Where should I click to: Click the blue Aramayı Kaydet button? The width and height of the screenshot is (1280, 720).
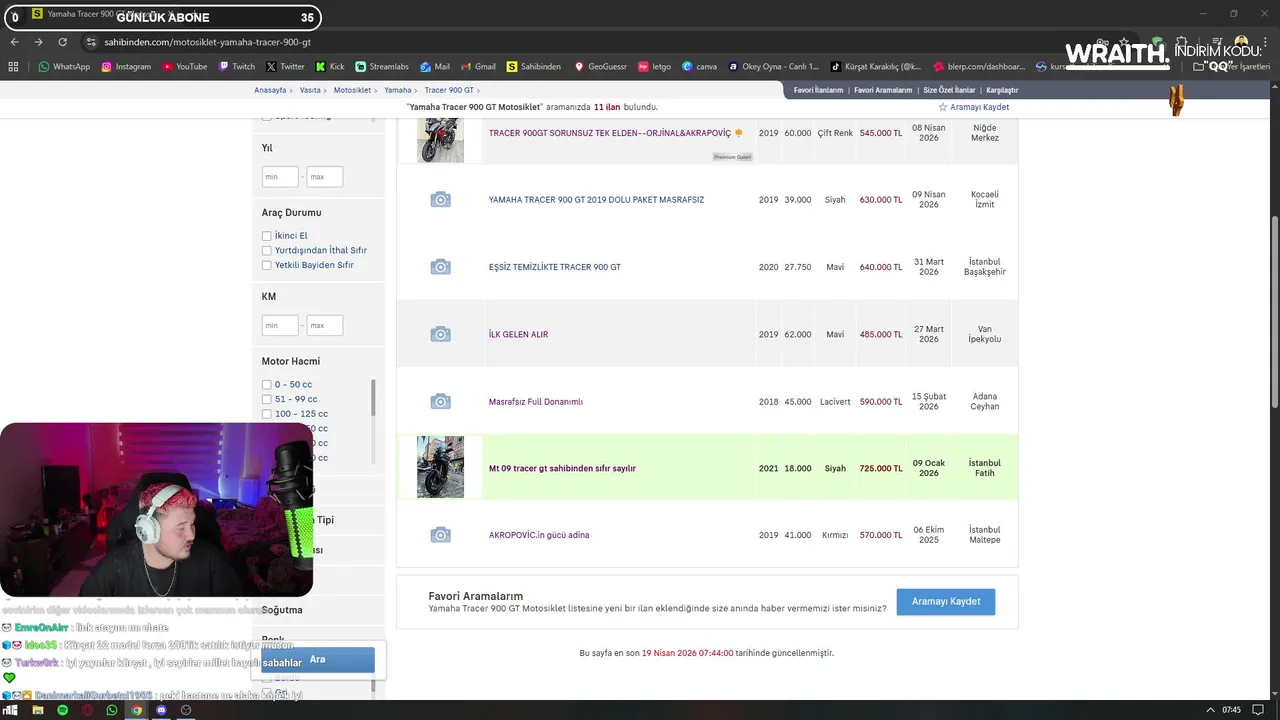(945, 601)
